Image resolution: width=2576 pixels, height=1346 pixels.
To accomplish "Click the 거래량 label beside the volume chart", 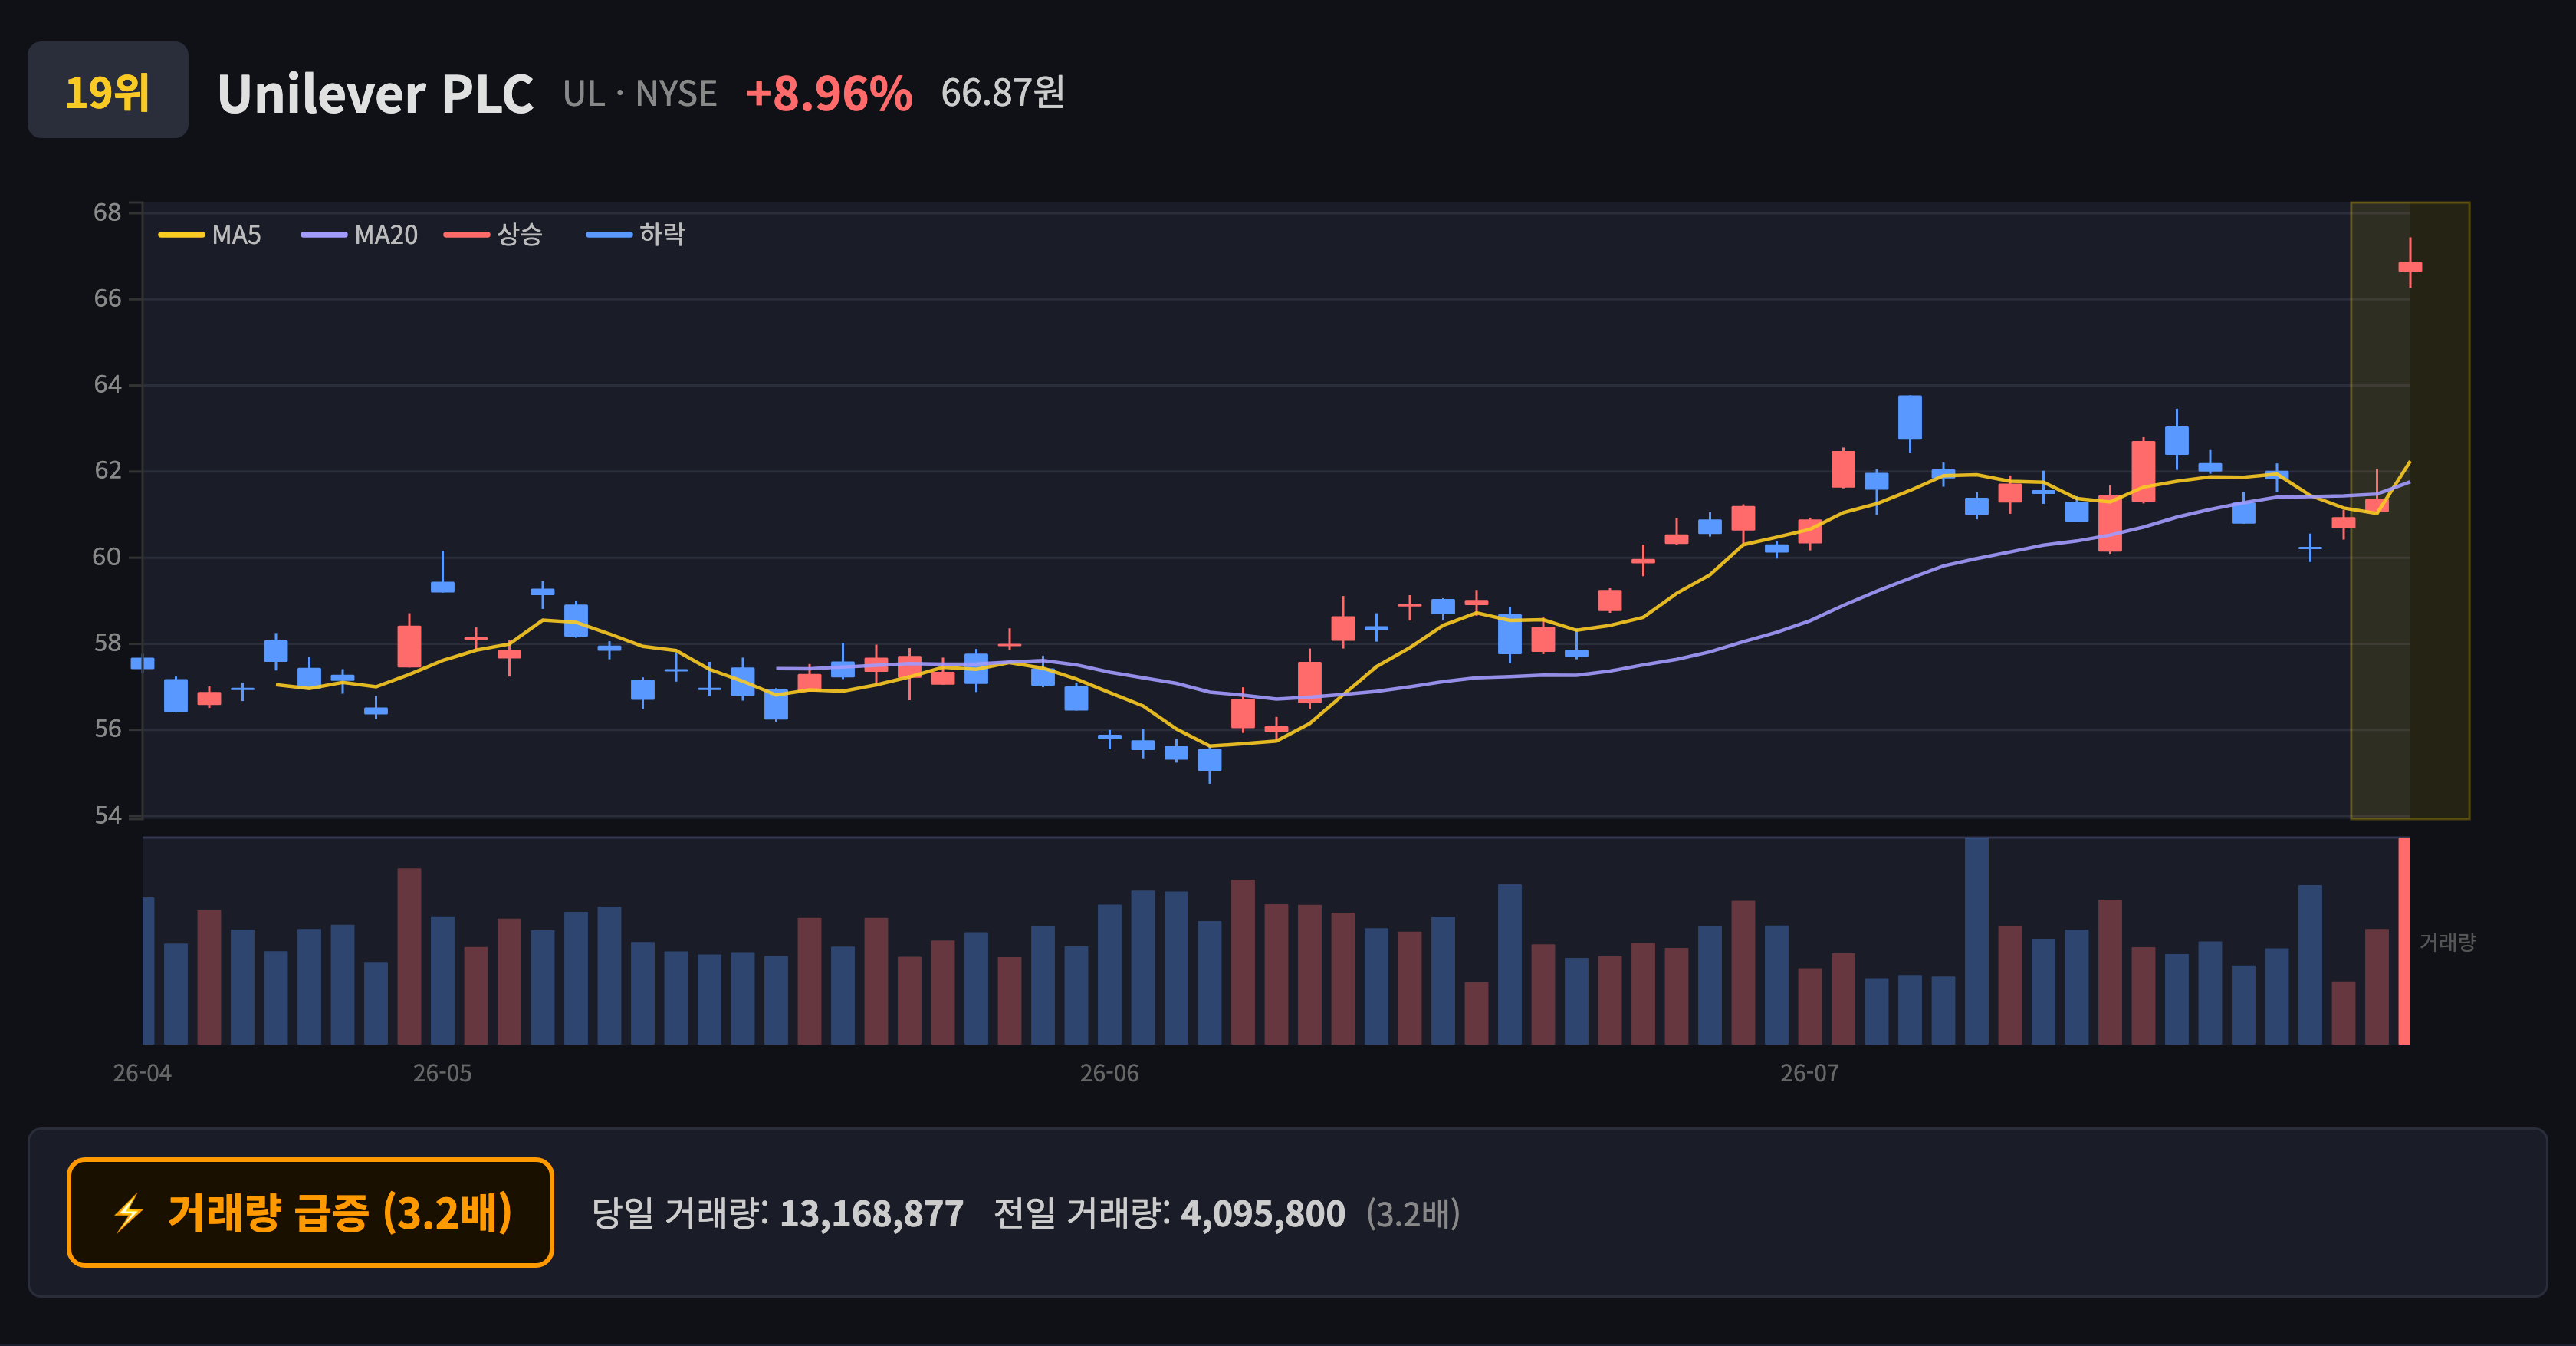I will (x=2447, y=942).
